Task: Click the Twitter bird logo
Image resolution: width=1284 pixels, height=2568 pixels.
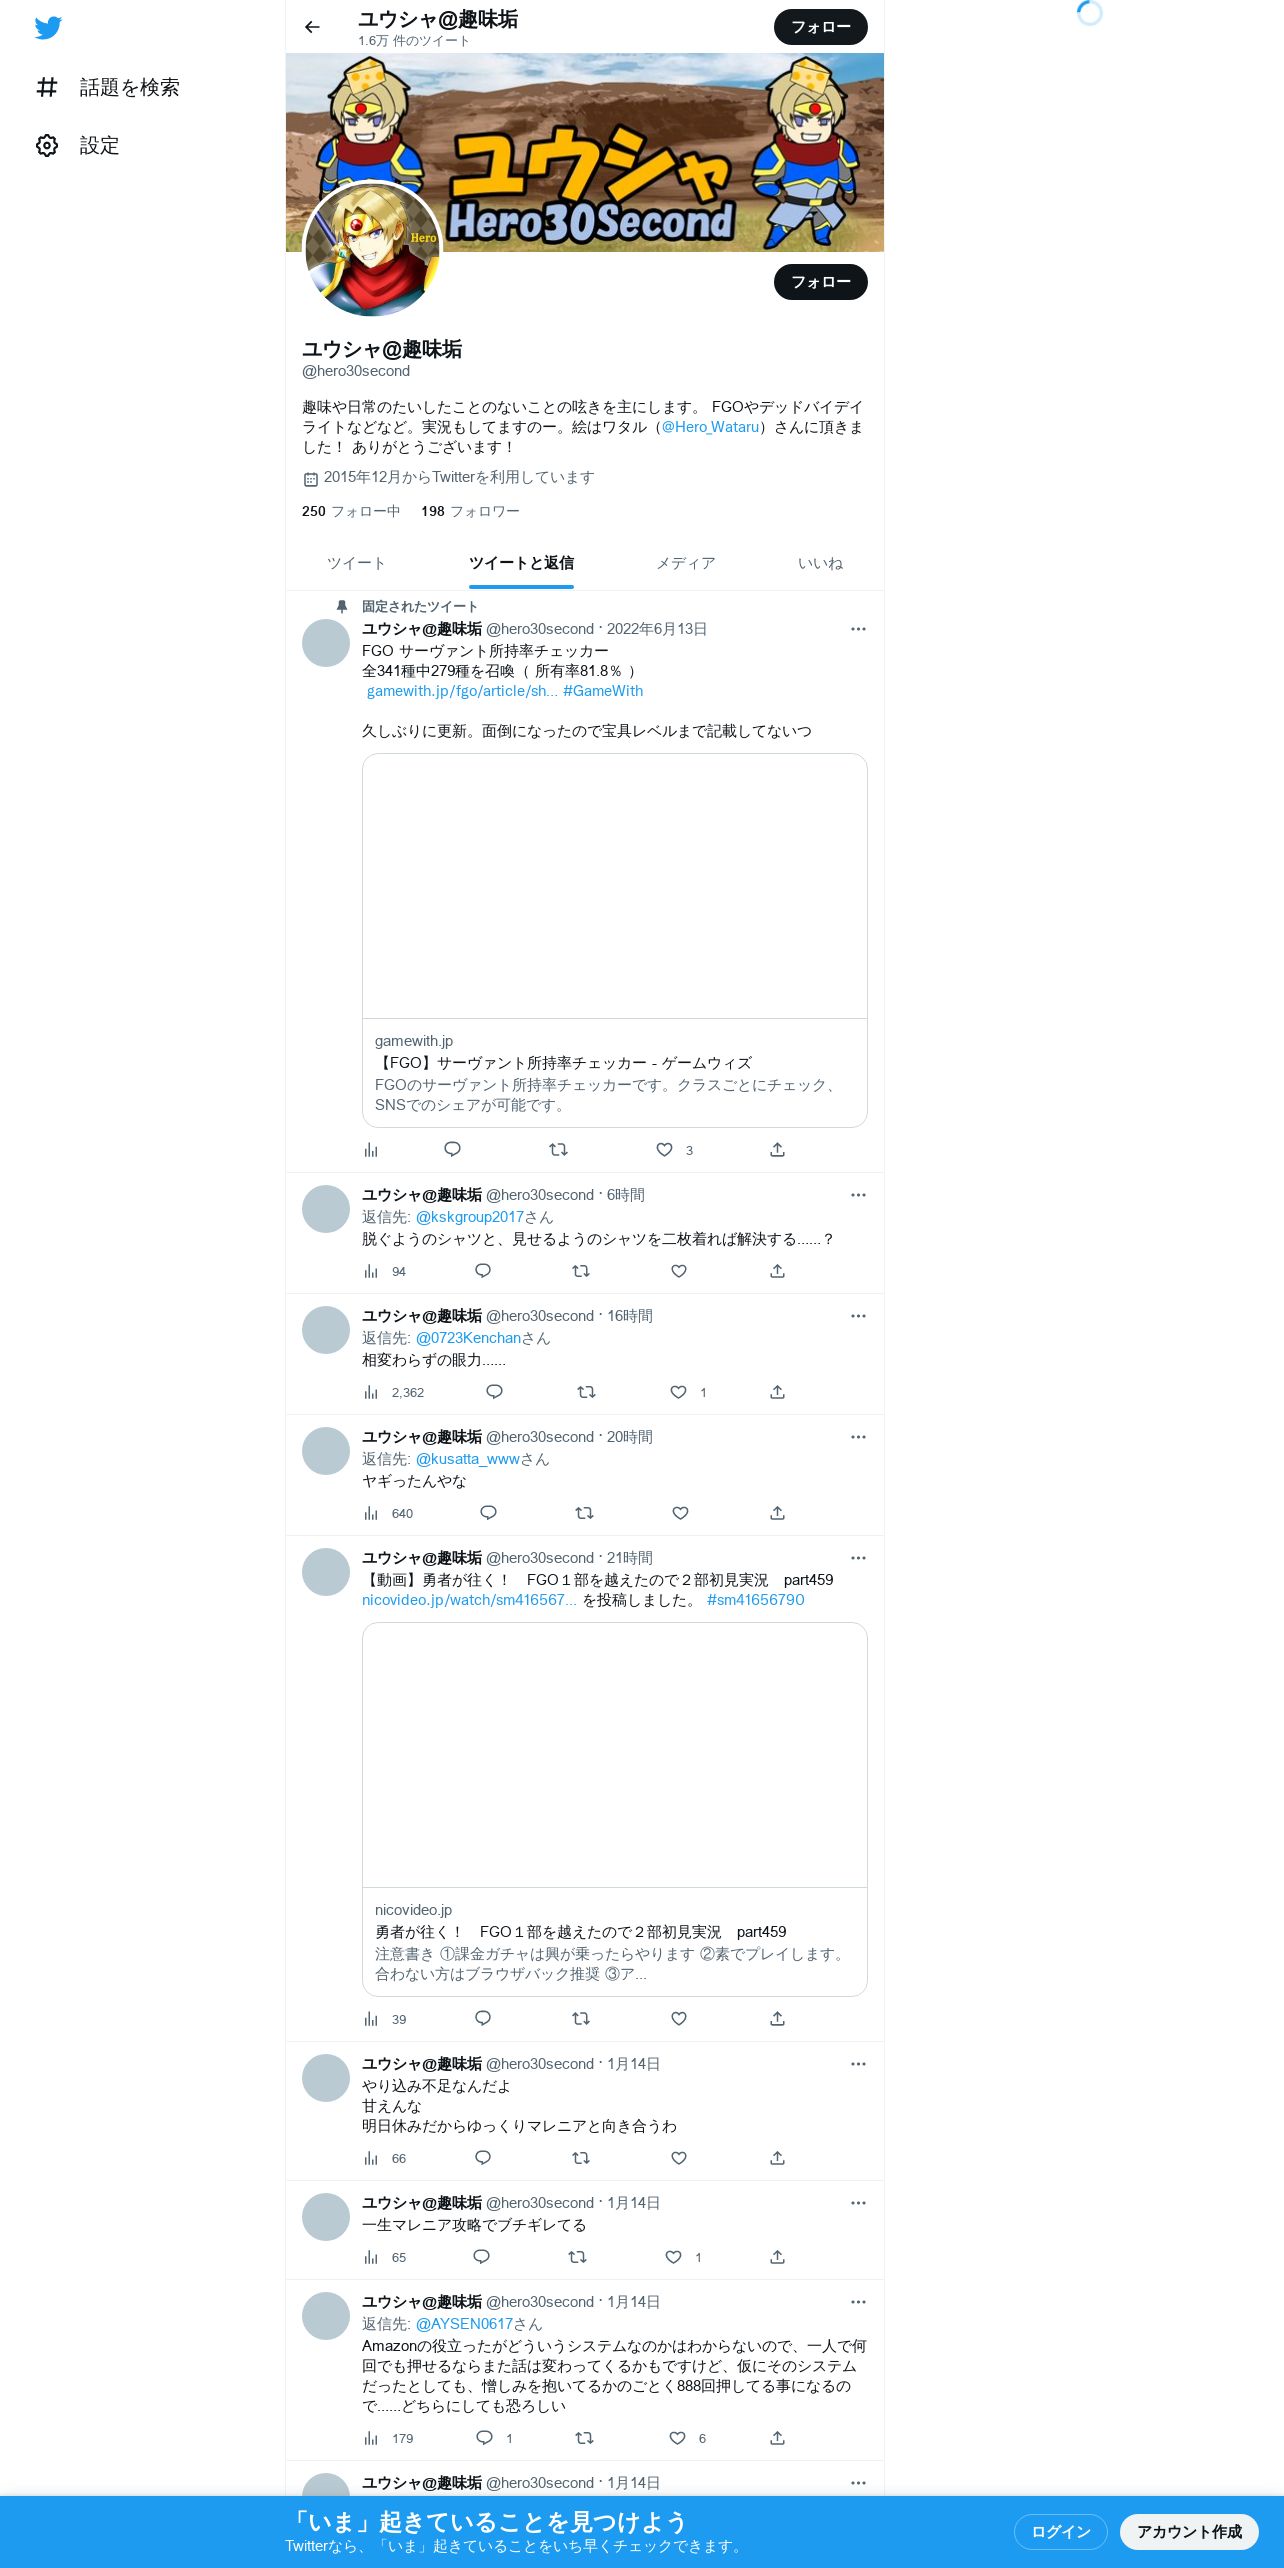Action: 48,28
